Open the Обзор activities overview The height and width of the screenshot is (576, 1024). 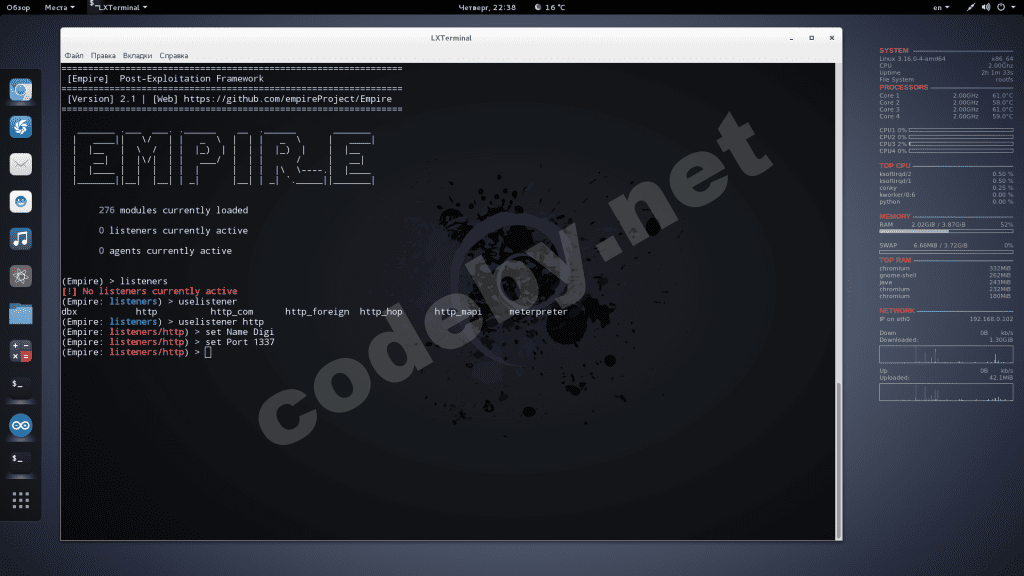18,7
